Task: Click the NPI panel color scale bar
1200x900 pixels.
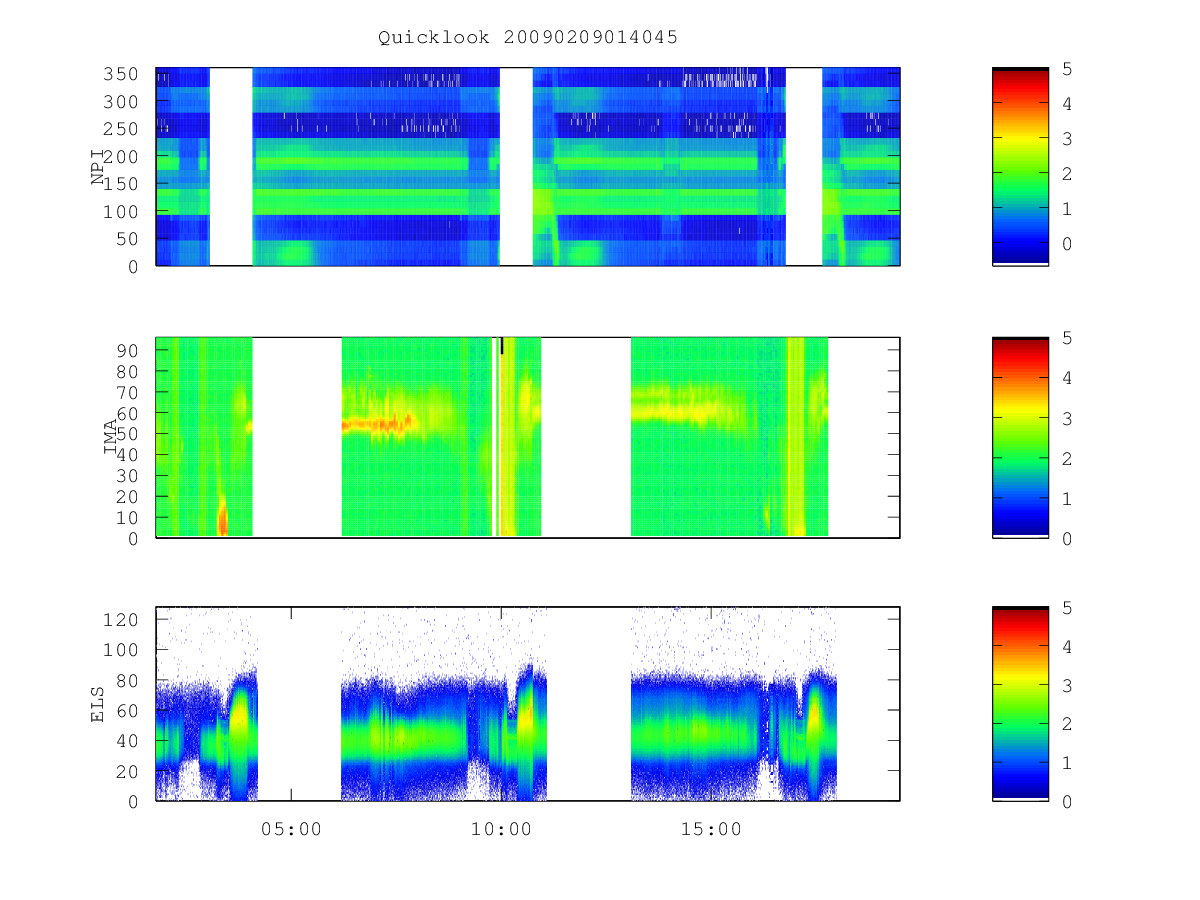Action: (x=1020, y=166)
